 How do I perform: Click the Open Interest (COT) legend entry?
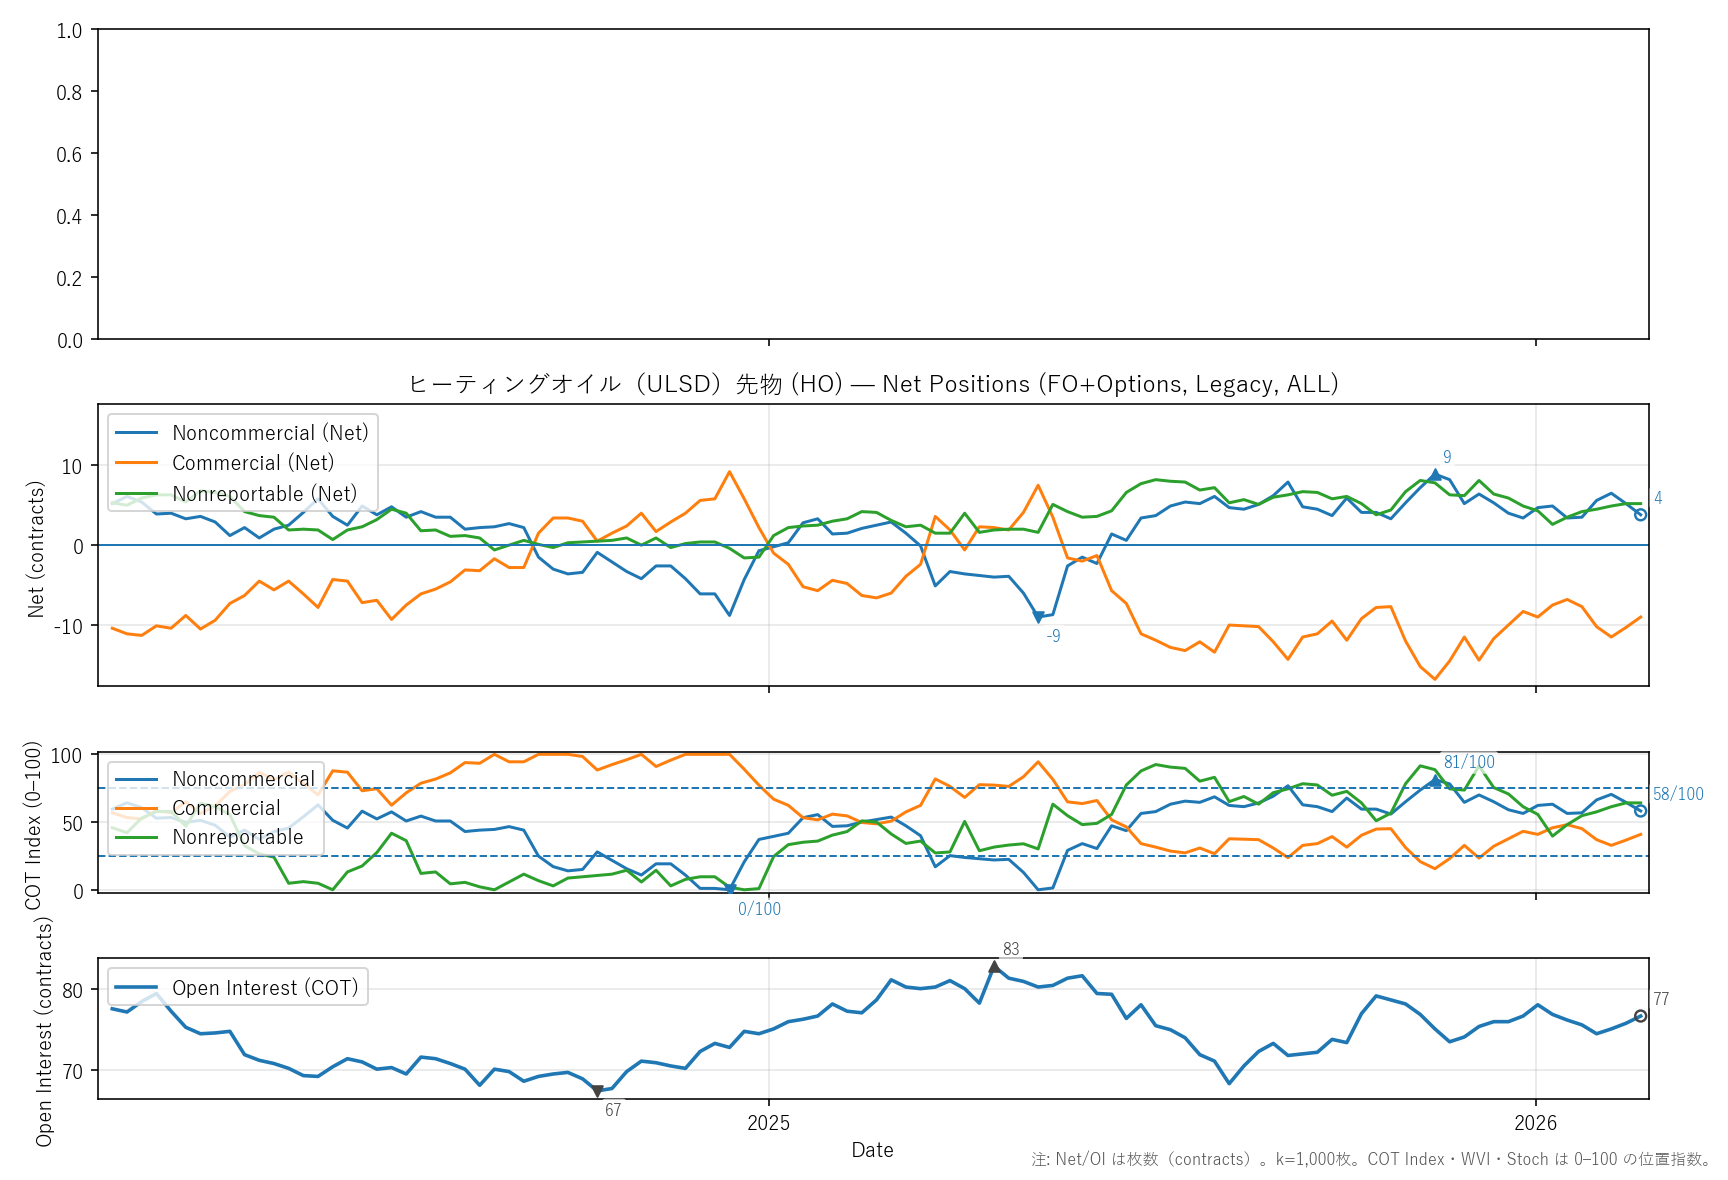click(x=265, y=988)
